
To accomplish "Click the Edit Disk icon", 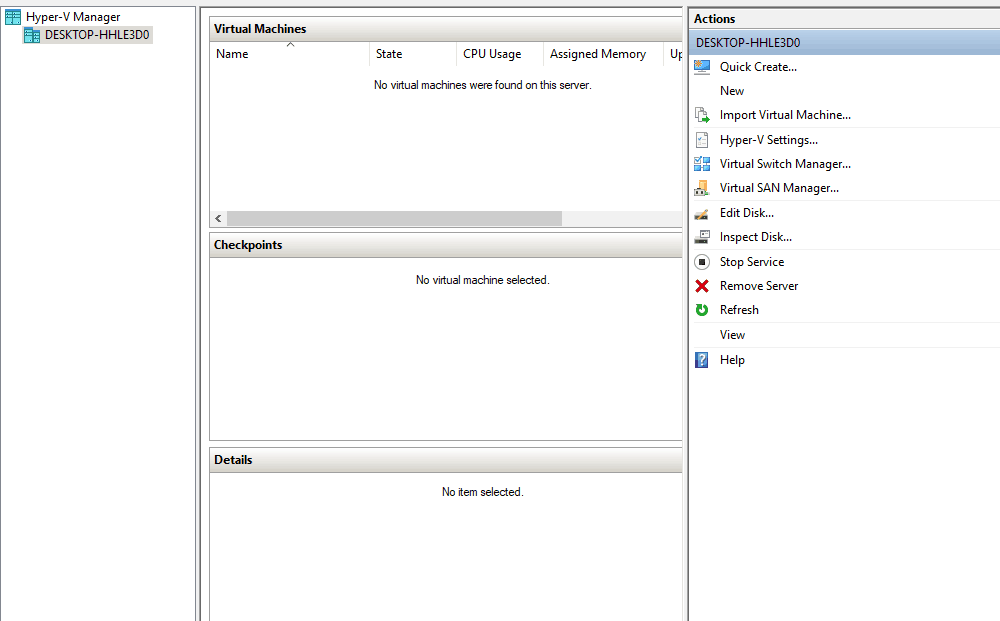I will tap(702, 213).
